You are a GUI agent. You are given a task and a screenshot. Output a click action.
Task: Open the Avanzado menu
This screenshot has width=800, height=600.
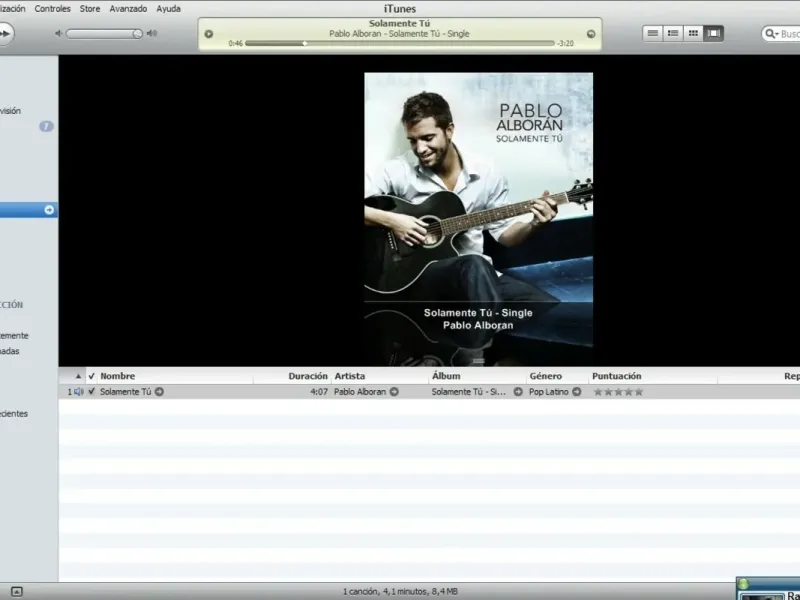click(x=128, y=9)
